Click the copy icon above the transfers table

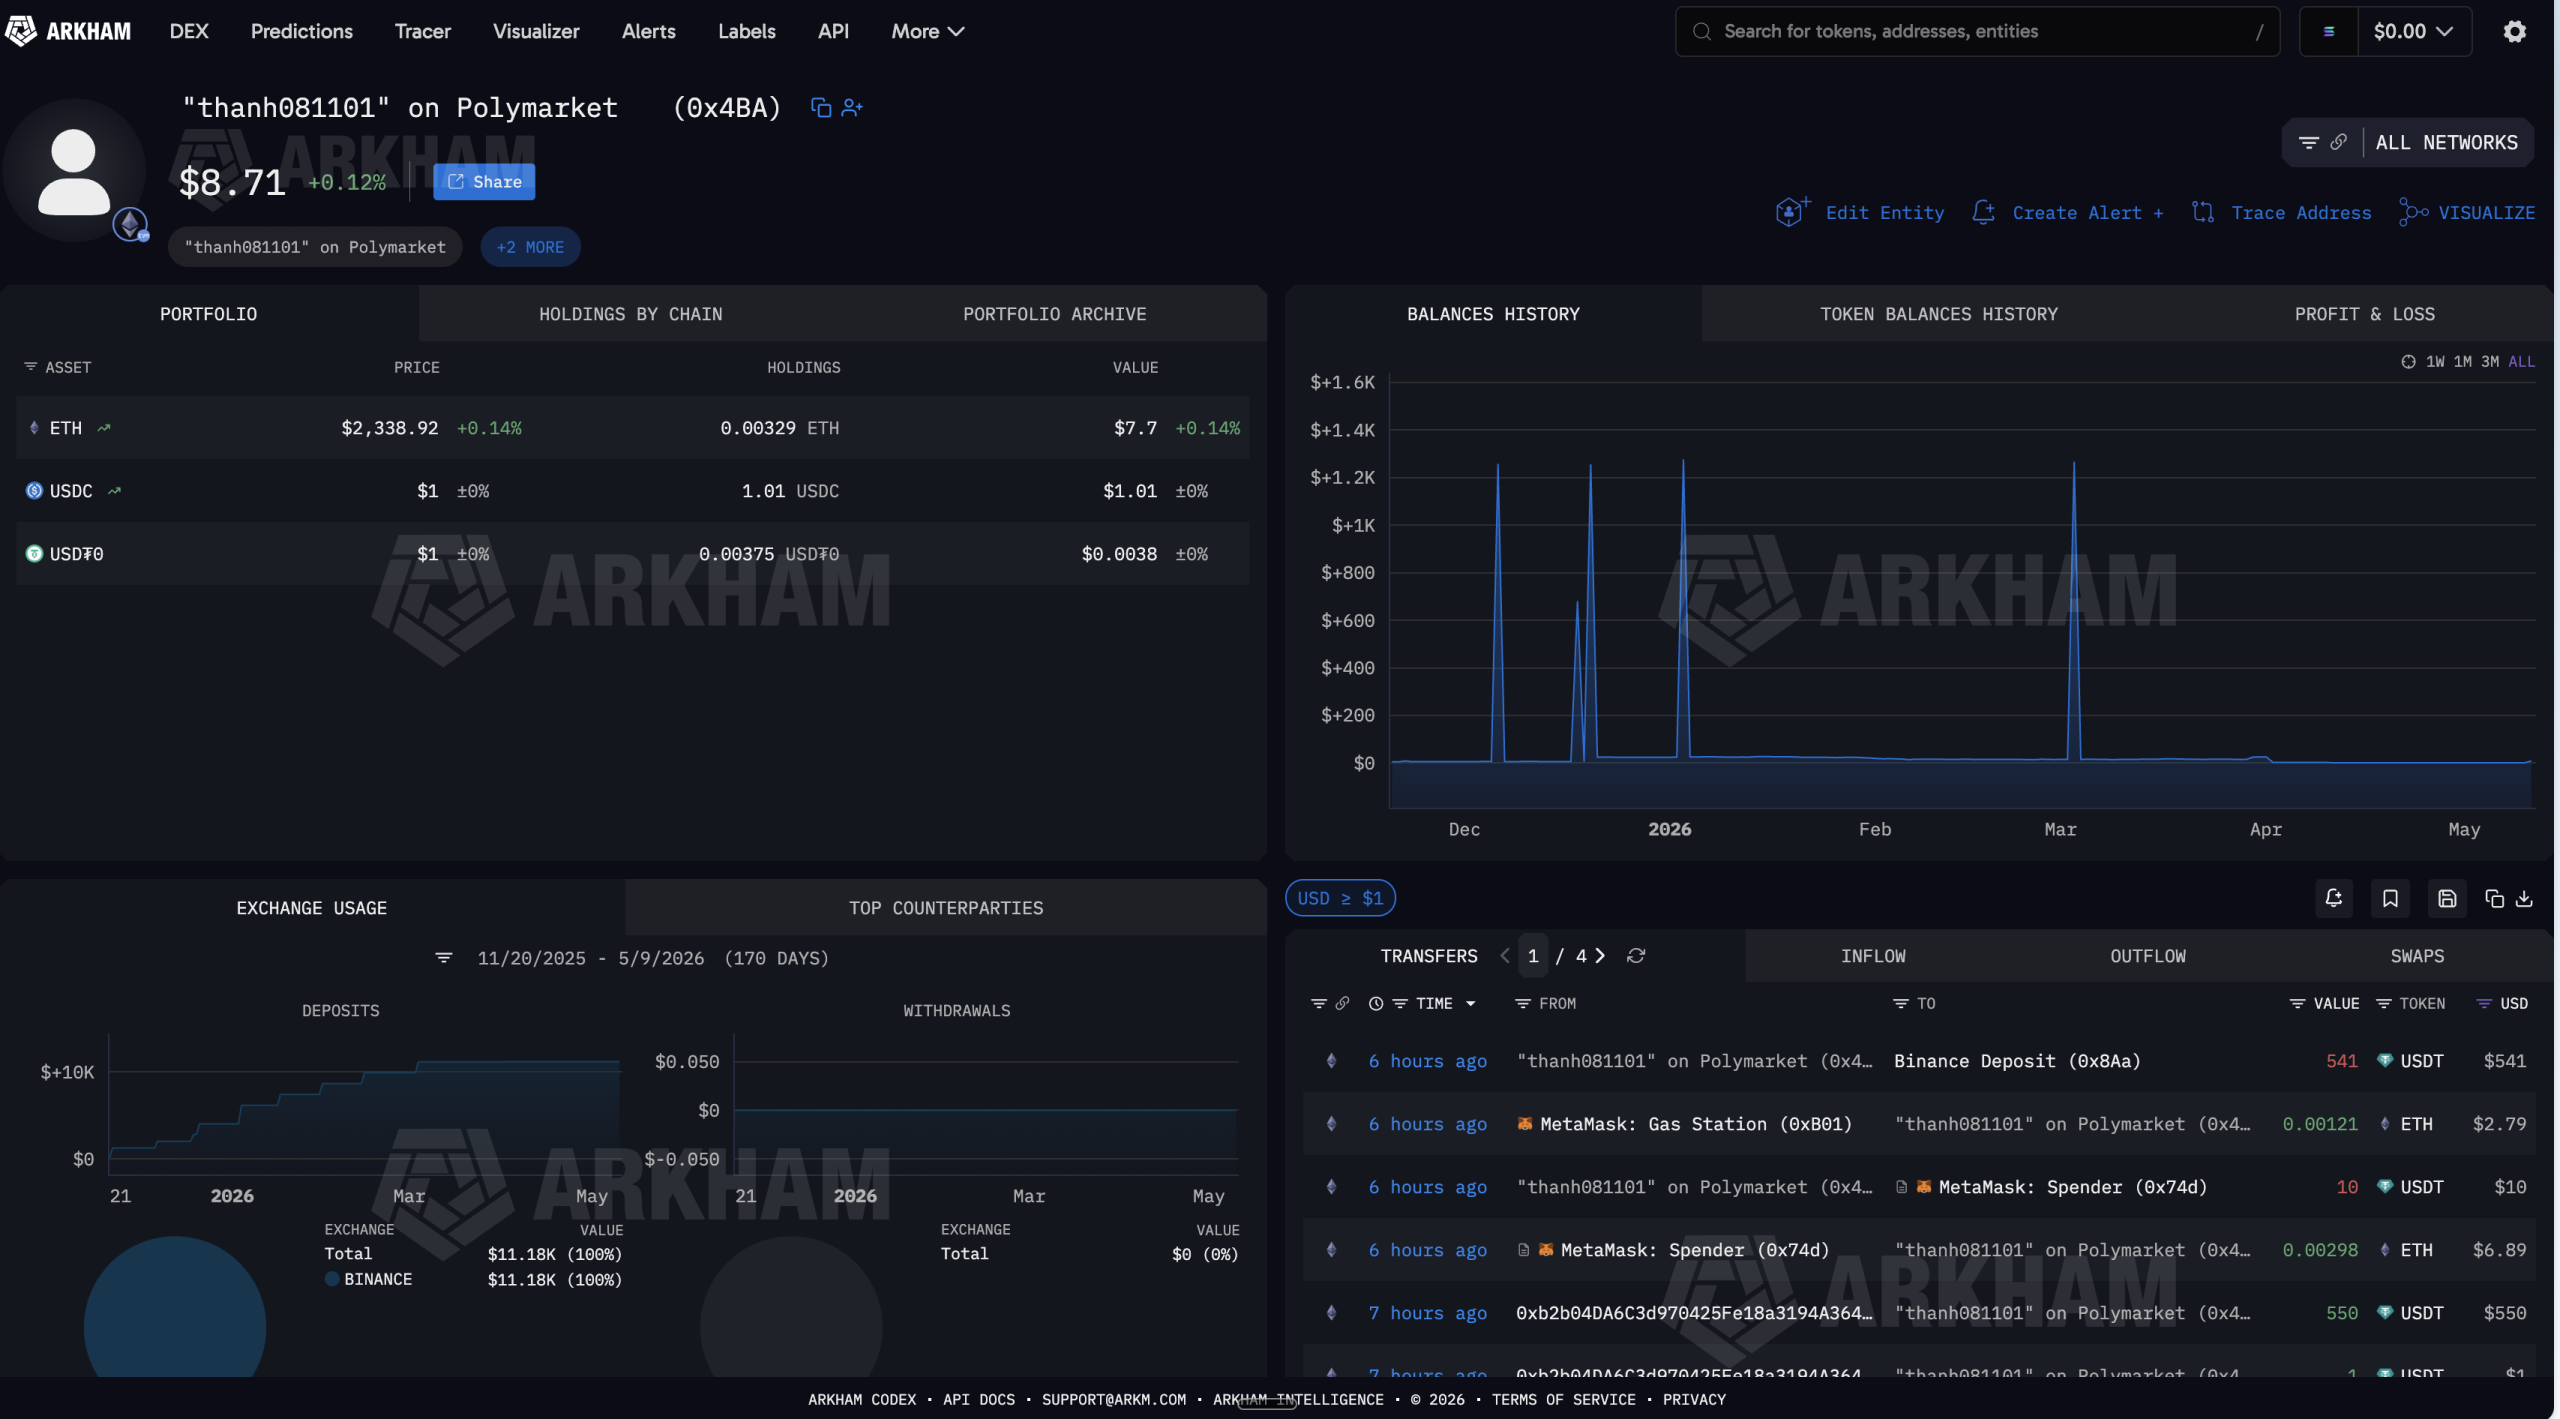click(x=2494, y=898)
